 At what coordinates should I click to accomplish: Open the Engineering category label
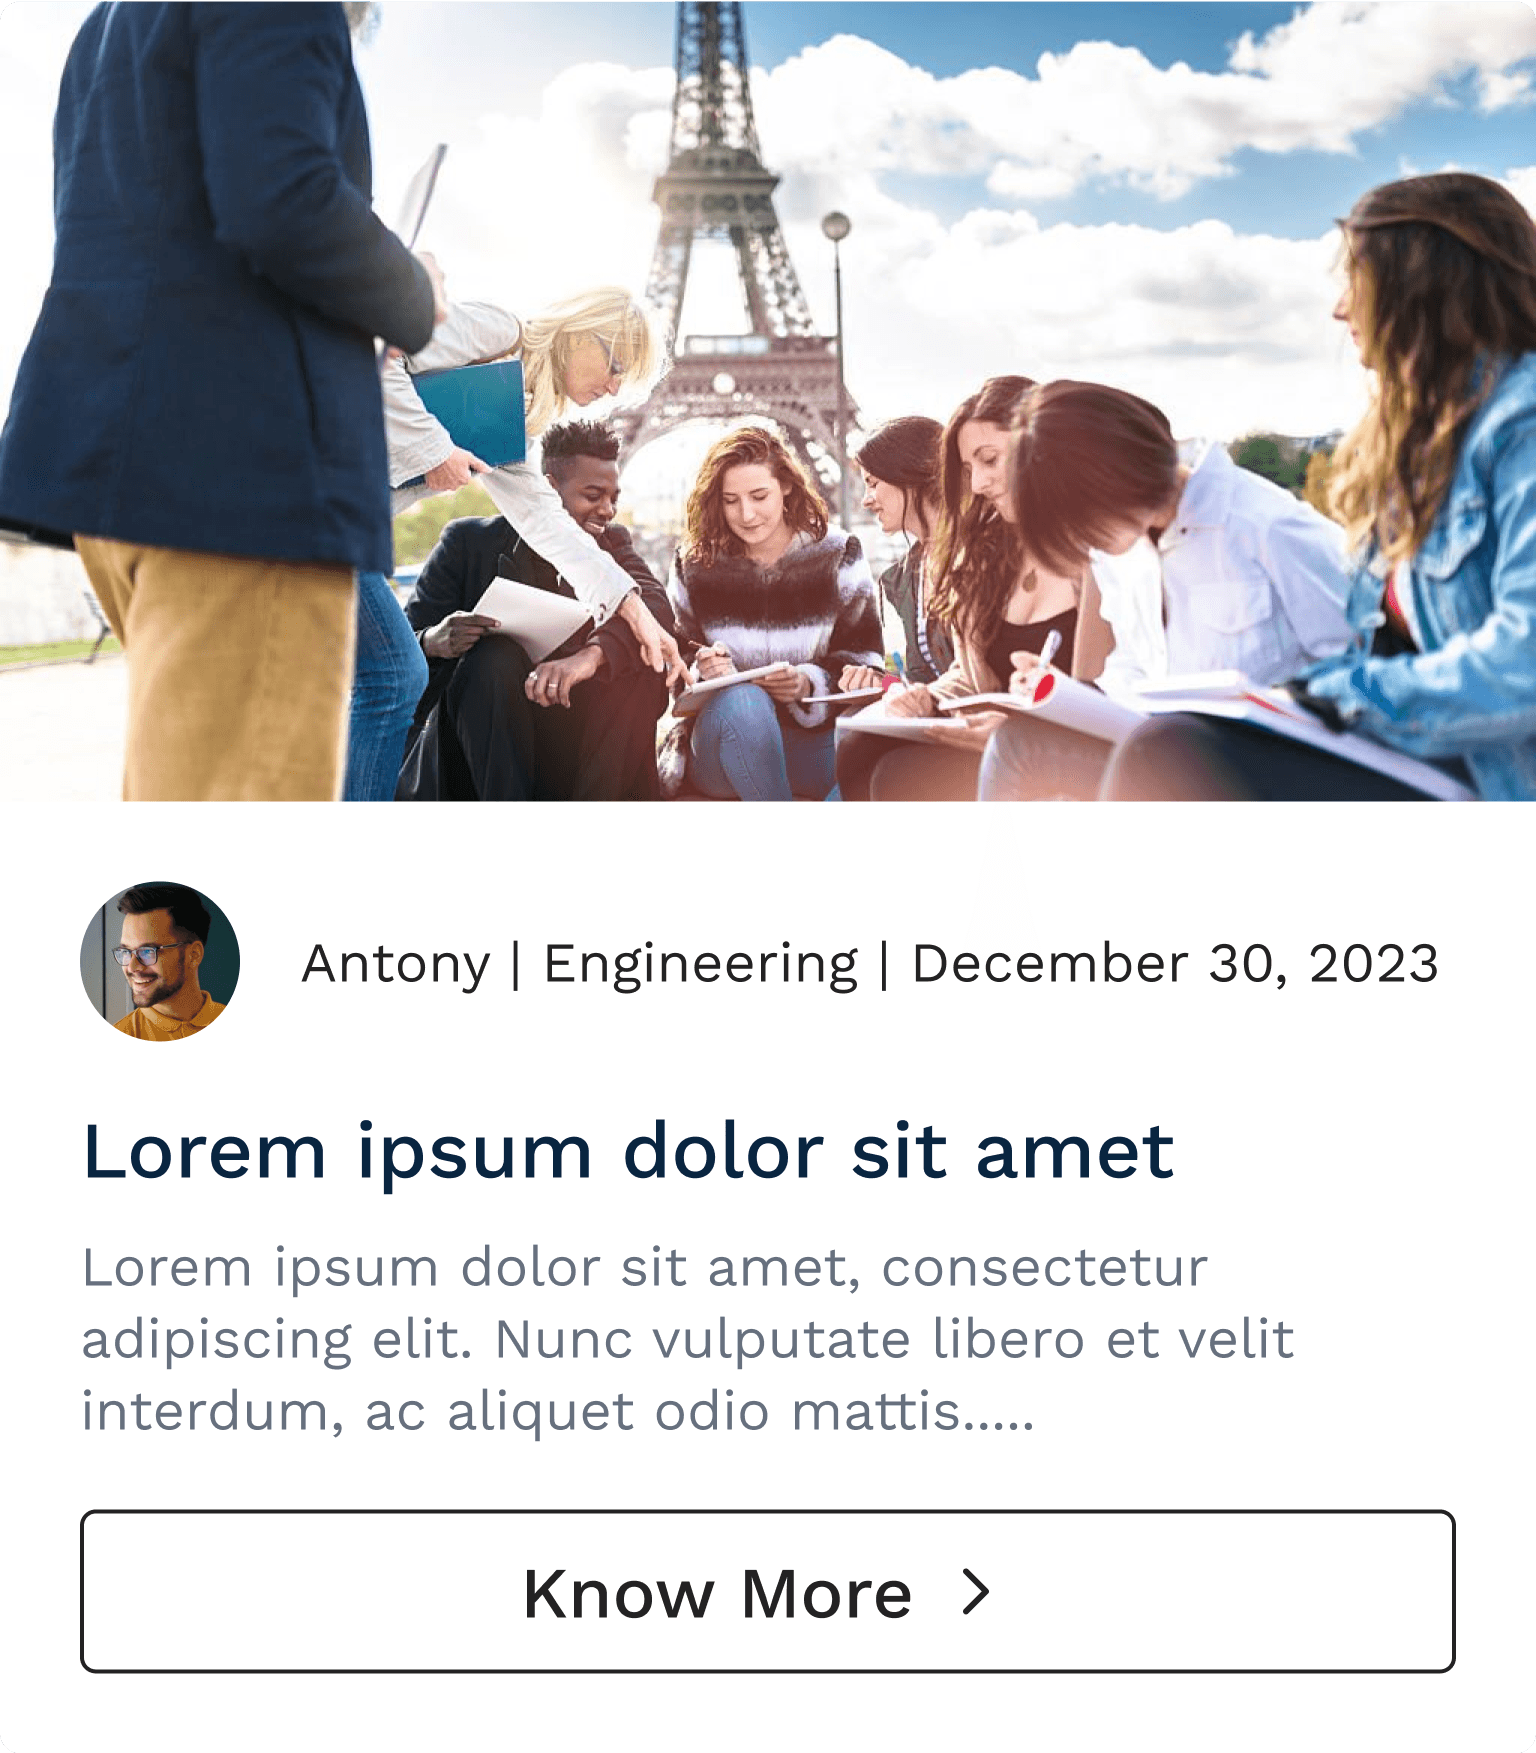700,966
